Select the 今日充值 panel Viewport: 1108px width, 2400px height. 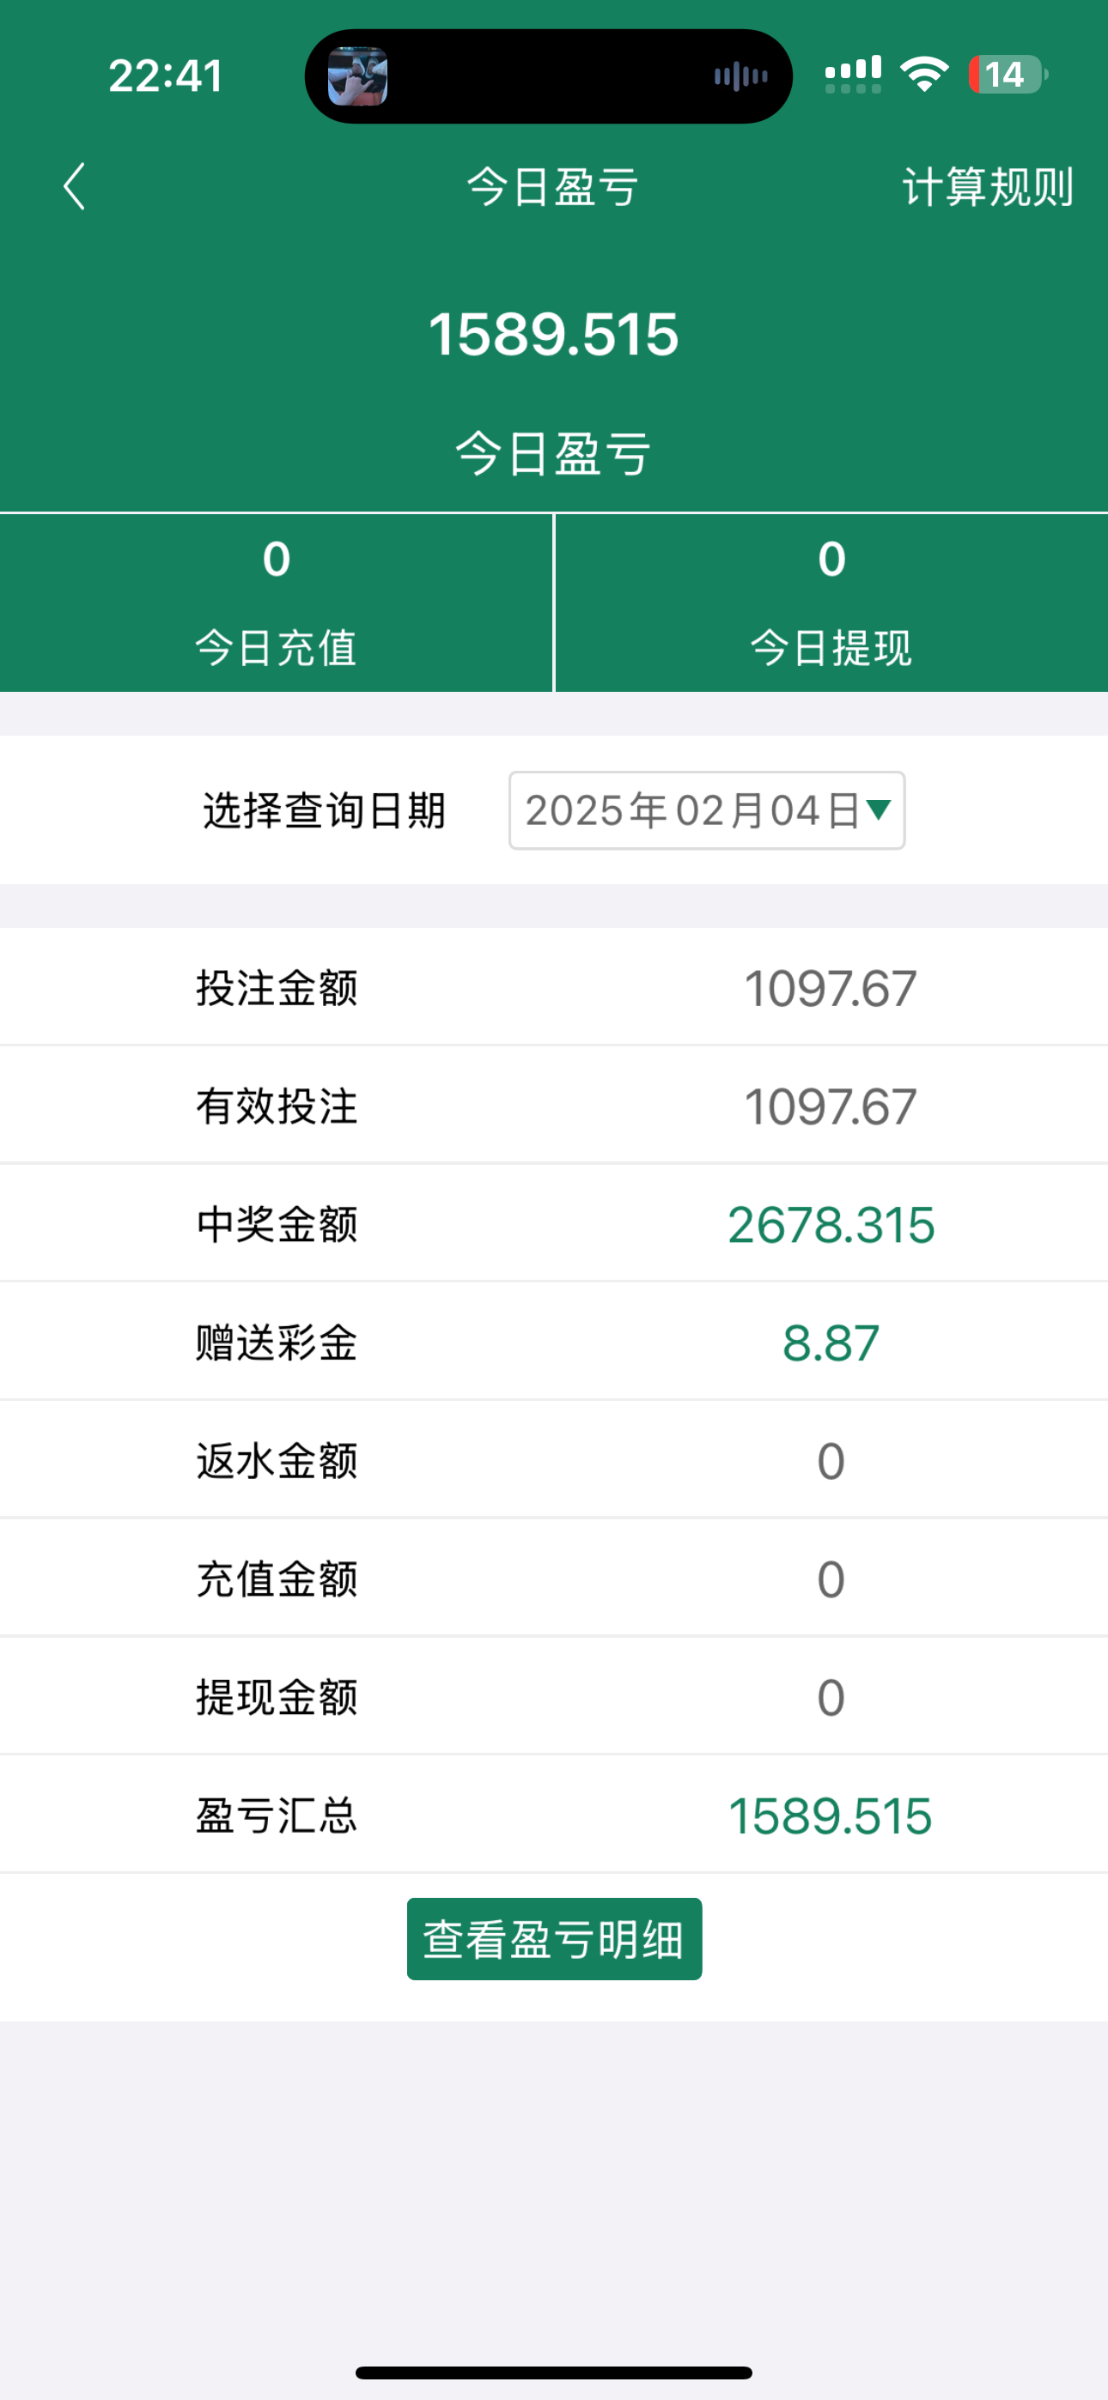(x=276, y=603)
